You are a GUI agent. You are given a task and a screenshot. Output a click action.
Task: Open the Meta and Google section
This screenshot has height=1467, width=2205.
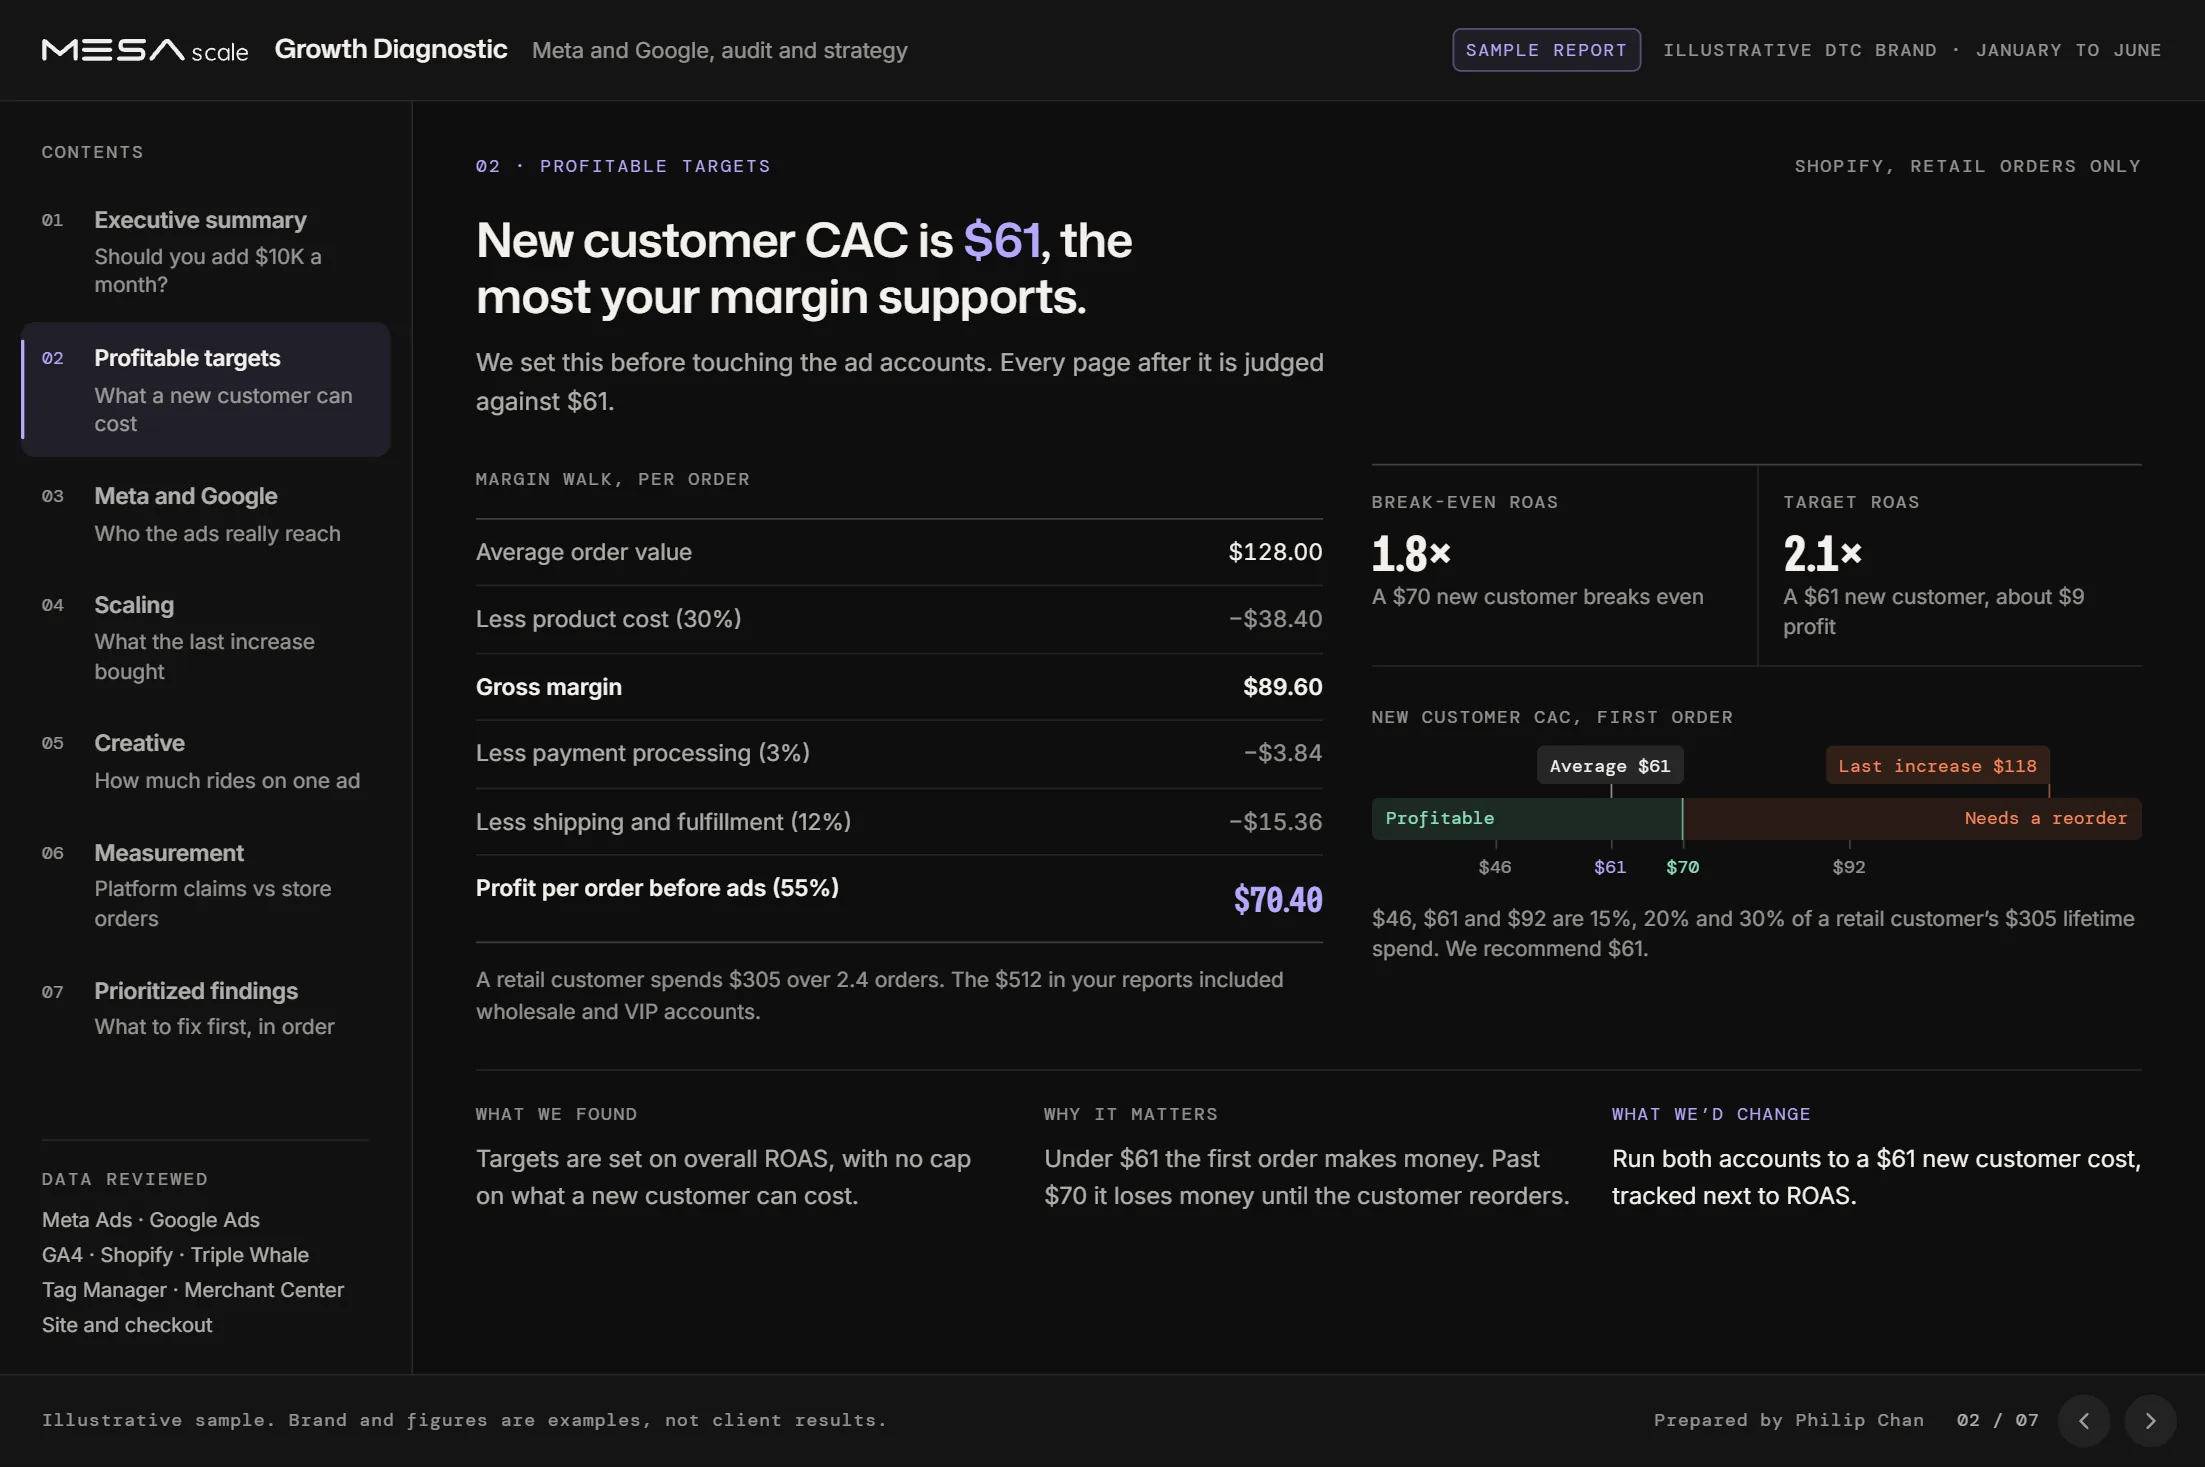[206, 515]
